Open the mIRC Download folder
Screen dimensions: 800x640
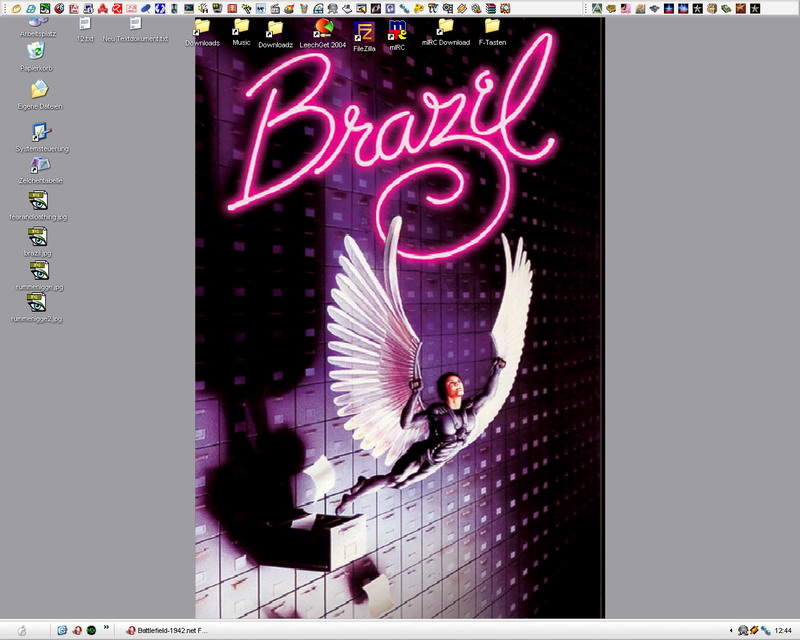tap(446, 32)
